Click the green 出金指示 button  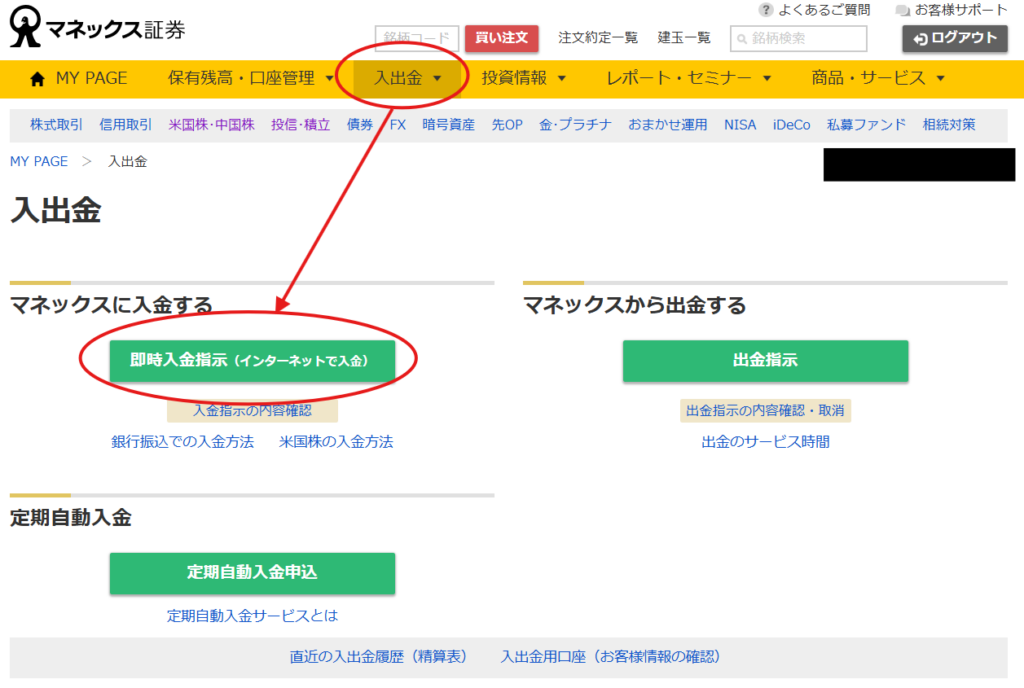pos(765,361)
